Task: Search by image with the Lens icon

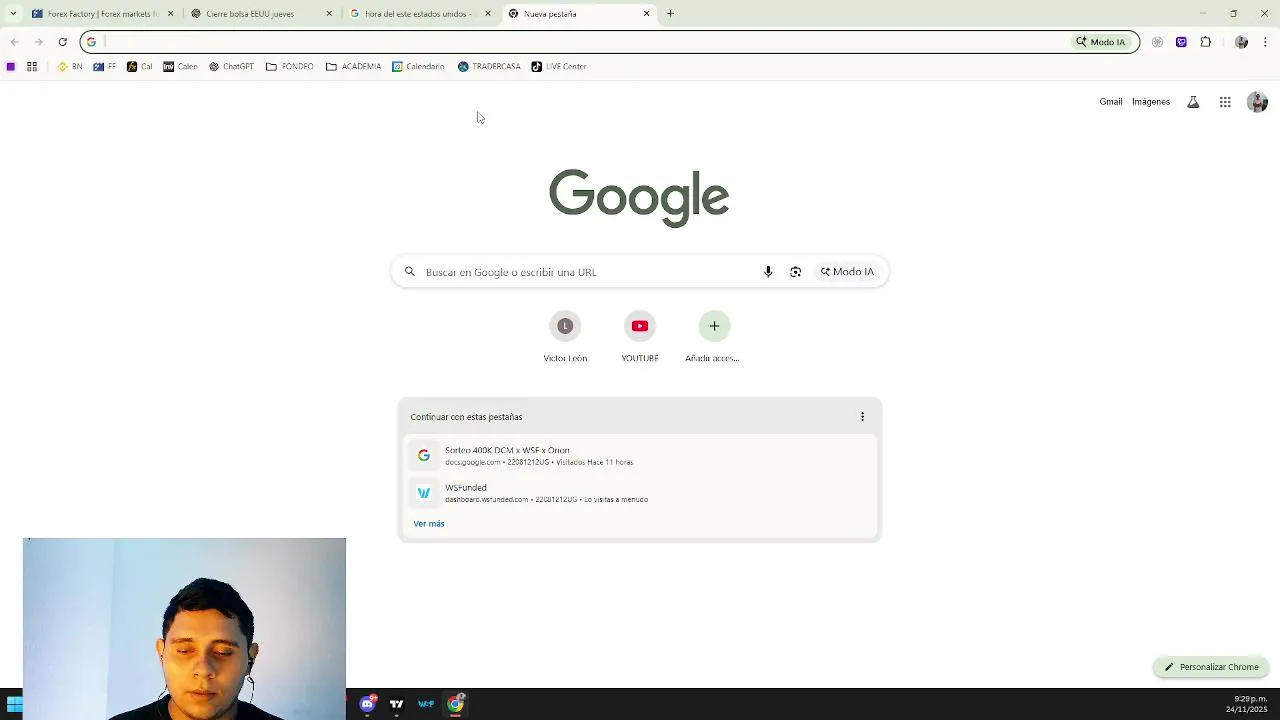Action: 795,272
